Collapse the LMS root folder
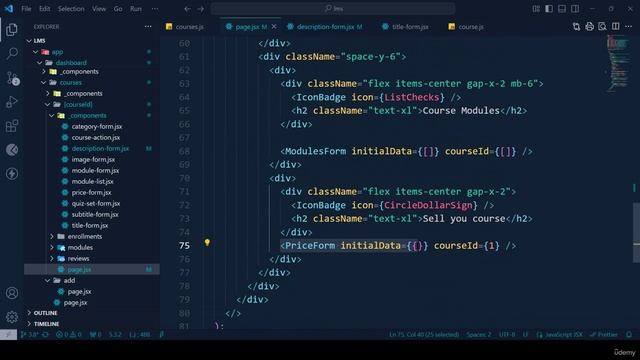The width and height of the screenshot is (640, 360). 29,41
